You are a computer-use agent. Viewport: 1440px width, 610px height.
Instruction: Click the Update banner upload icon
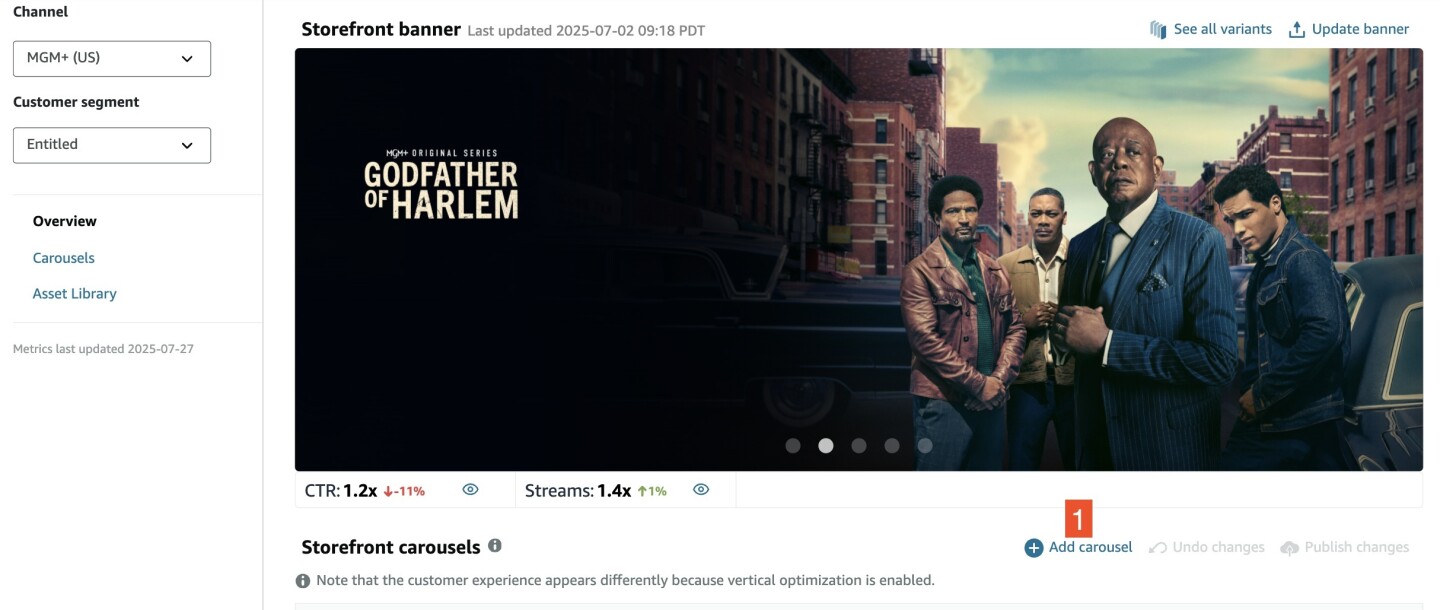1297,29
